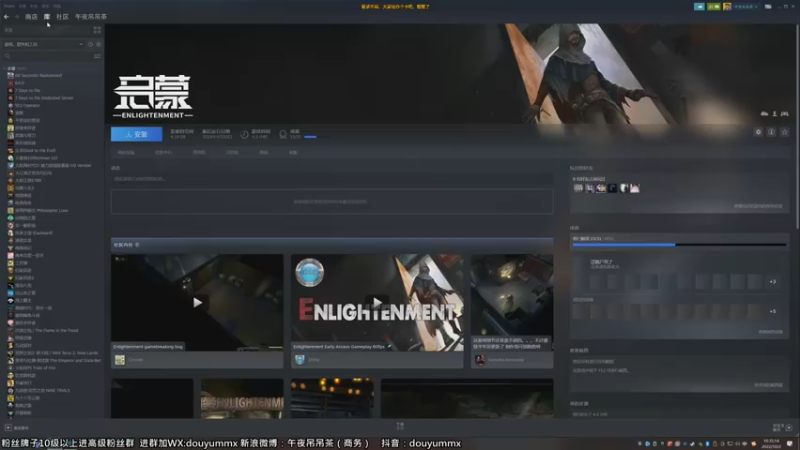Screen dimensions: 800x450
Task: Select the first tab under install button
Action: click(x=126, y=153)
